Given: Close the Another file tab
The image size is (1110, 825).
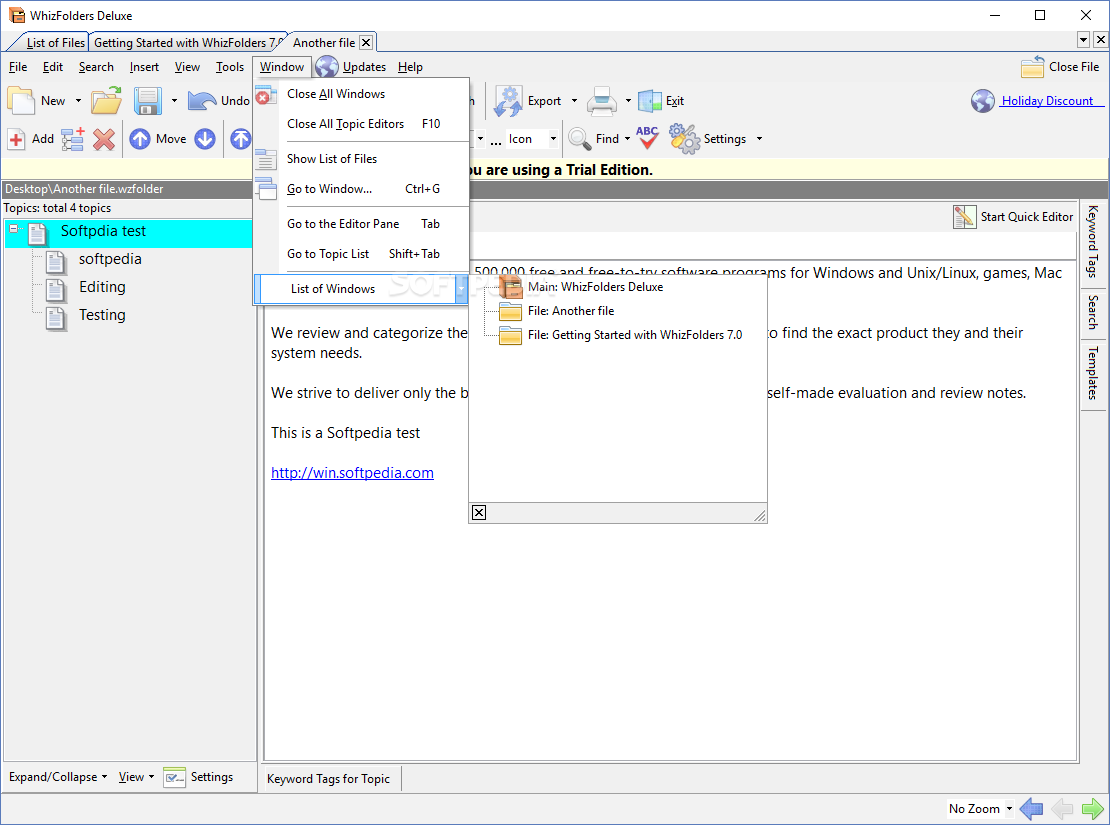Looking at the screenshot, I should point(366,42).
